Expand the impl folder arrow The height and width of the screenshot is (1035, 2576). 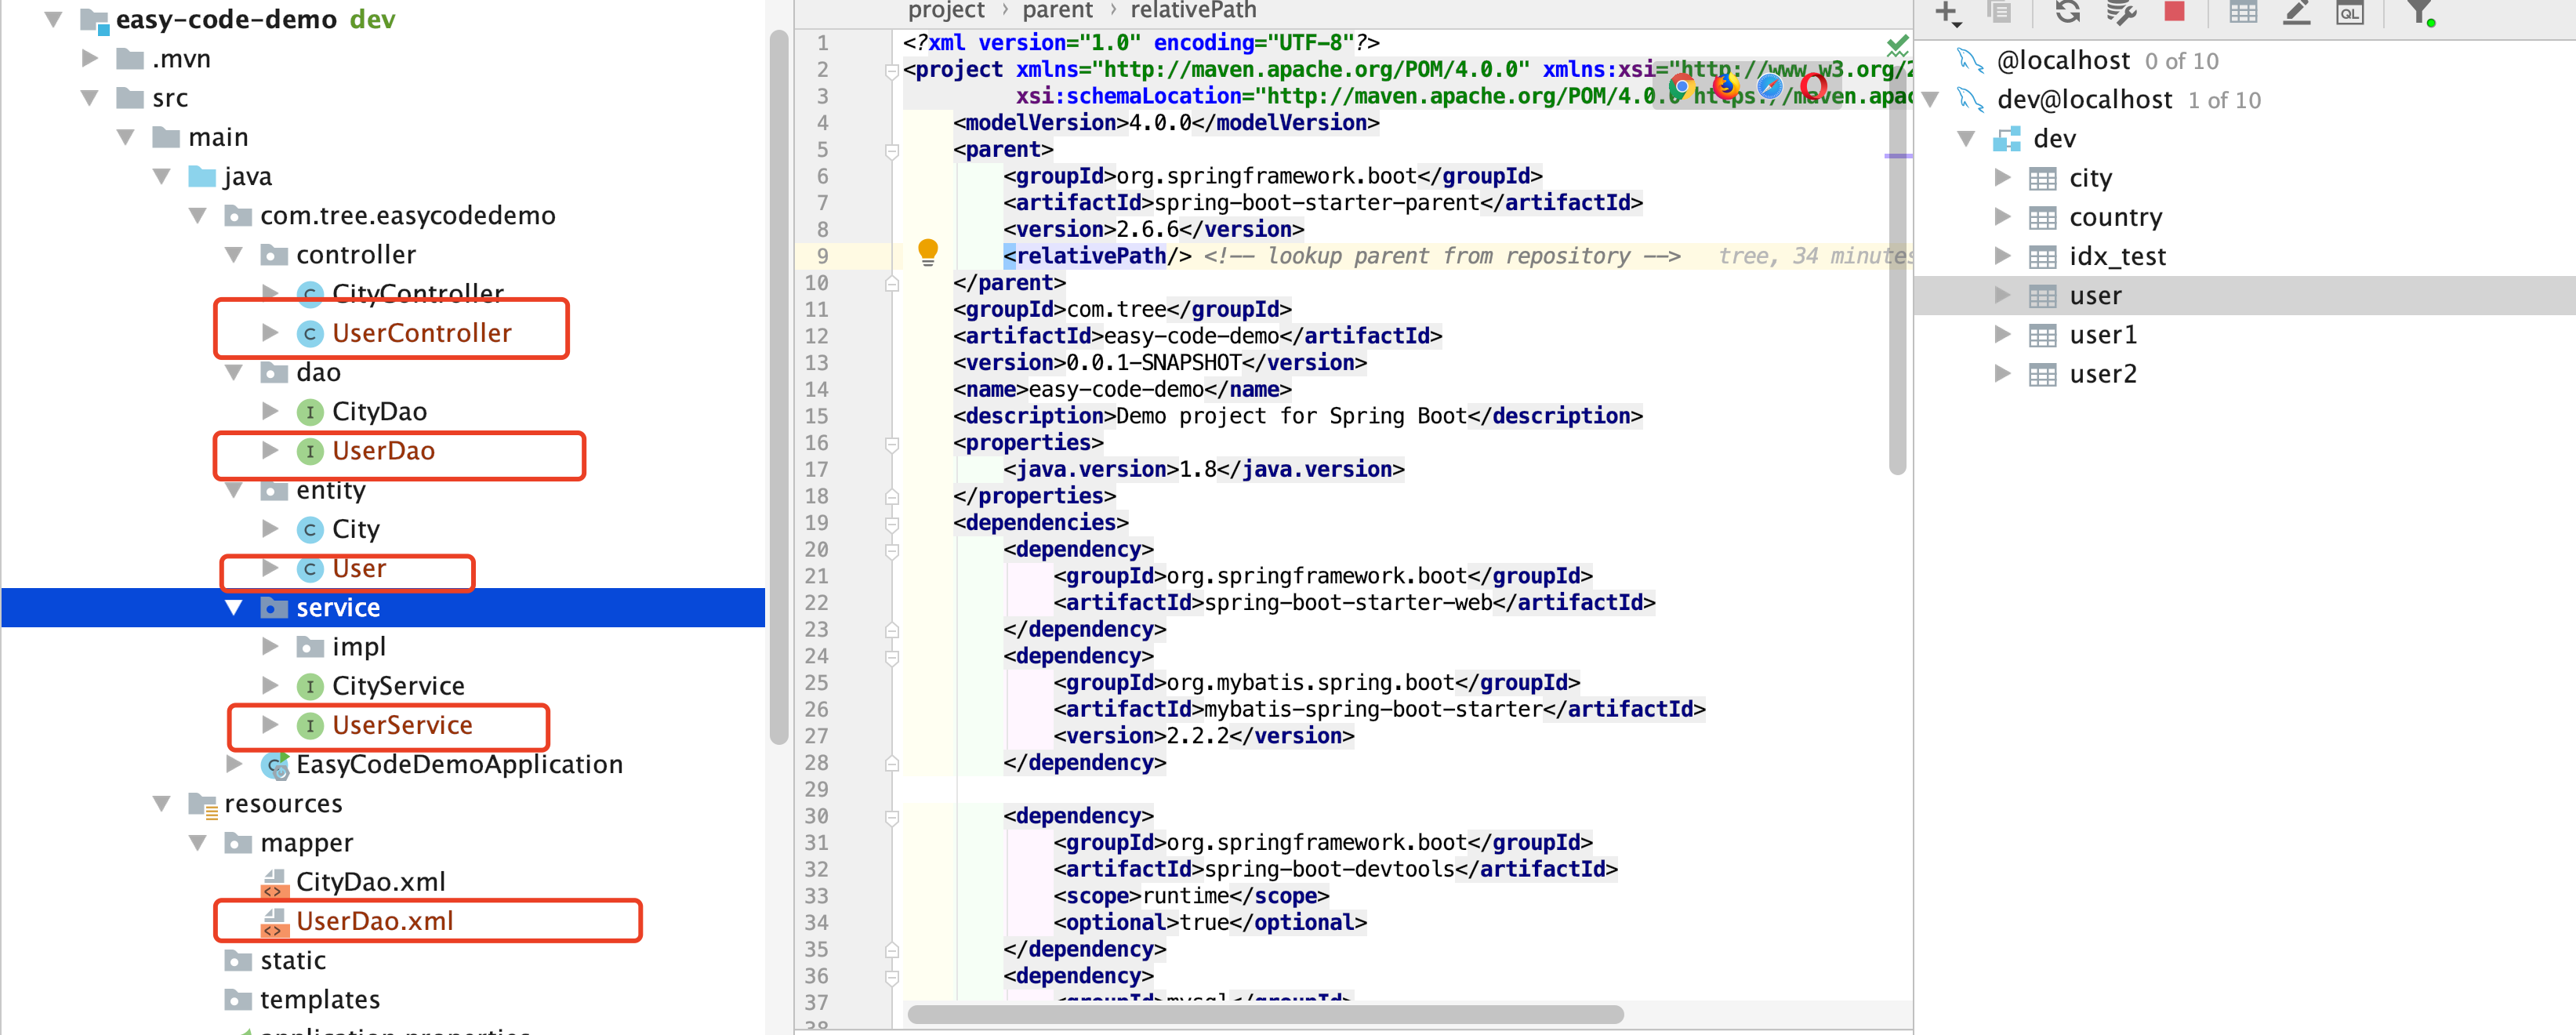click(269, 646)
